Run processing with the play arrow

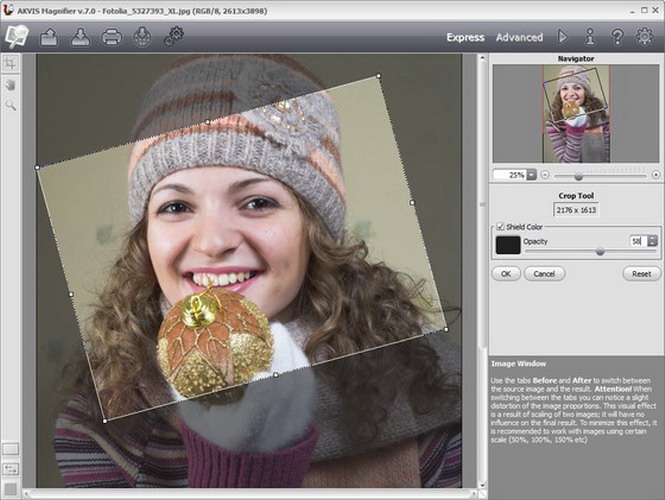[562, 37]
